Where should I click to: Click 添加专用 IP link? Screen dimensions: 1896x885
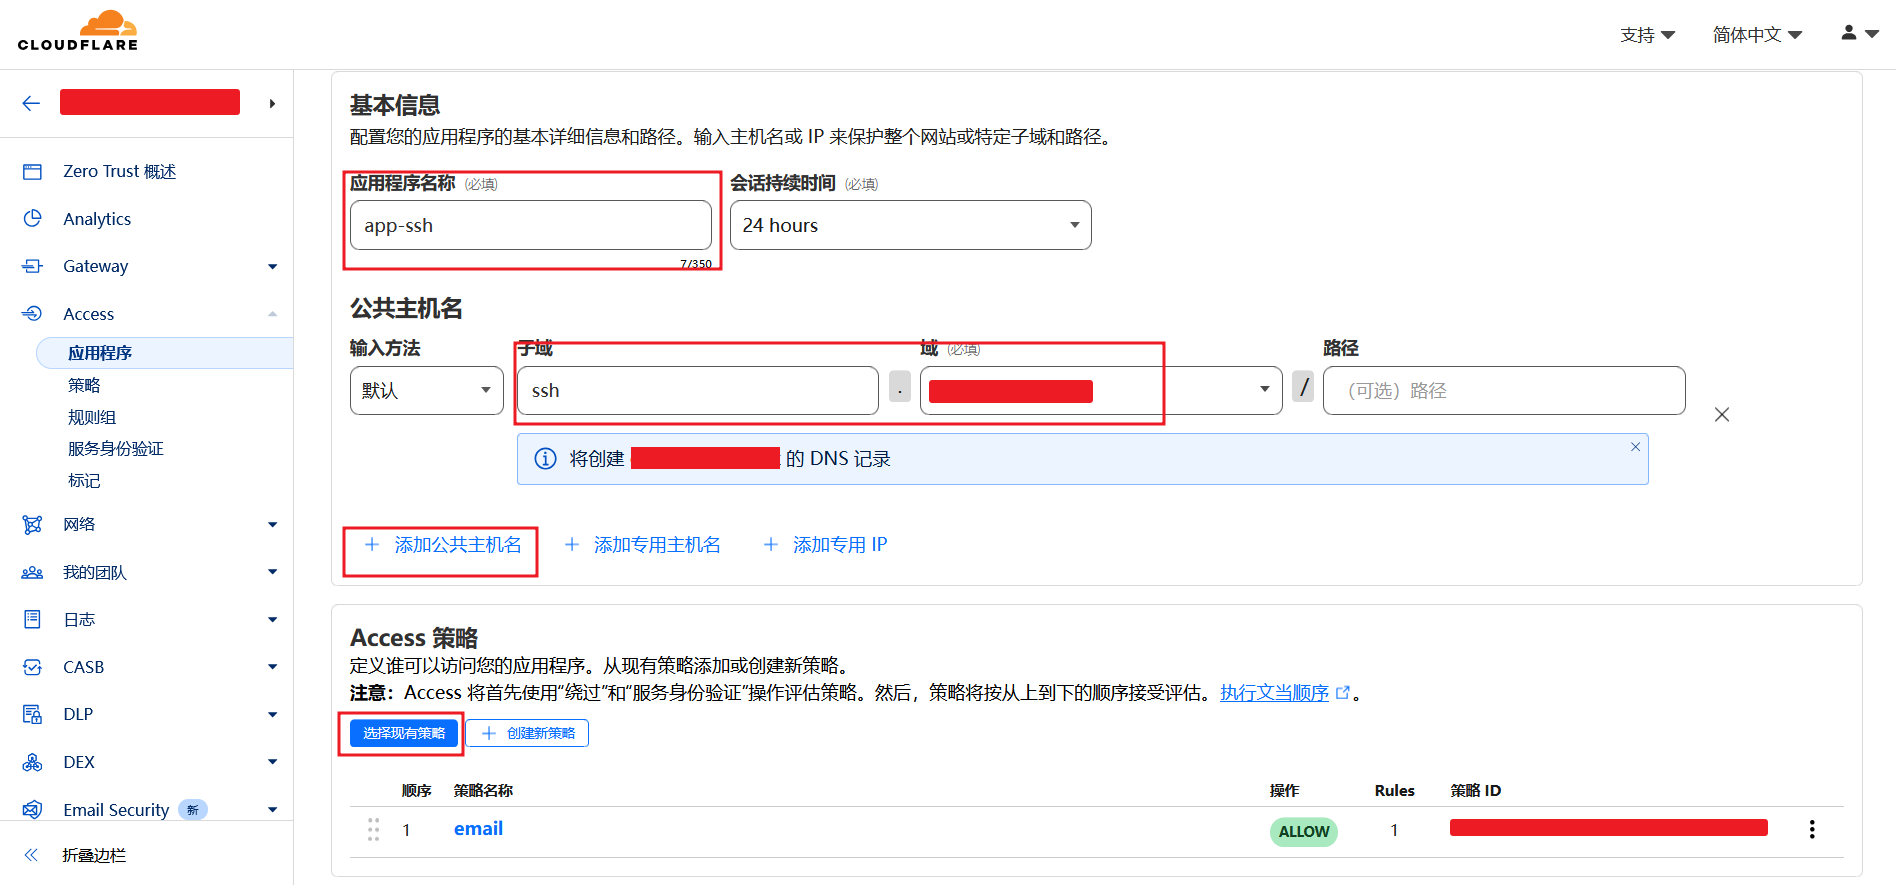(x=825, y=545)
